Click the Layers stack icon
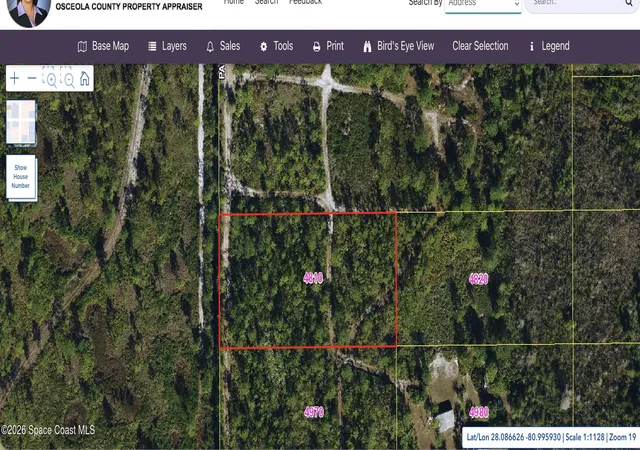 (x=152, y=47)
